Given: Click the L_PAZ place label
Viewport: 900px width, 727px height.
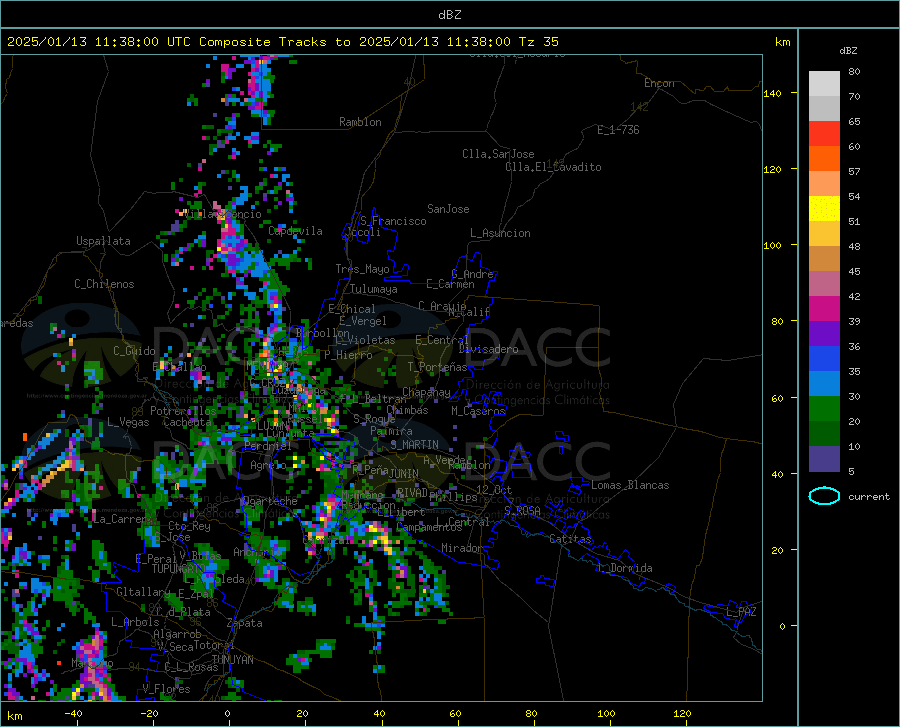Looking at the screenshot, I should pos(742,612).
